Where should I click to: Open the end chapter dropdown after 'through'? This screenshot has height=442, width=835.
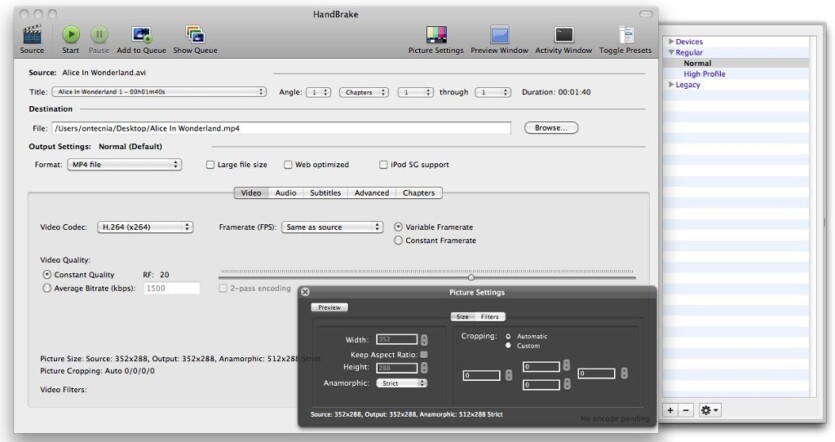[x=493, y=92]
